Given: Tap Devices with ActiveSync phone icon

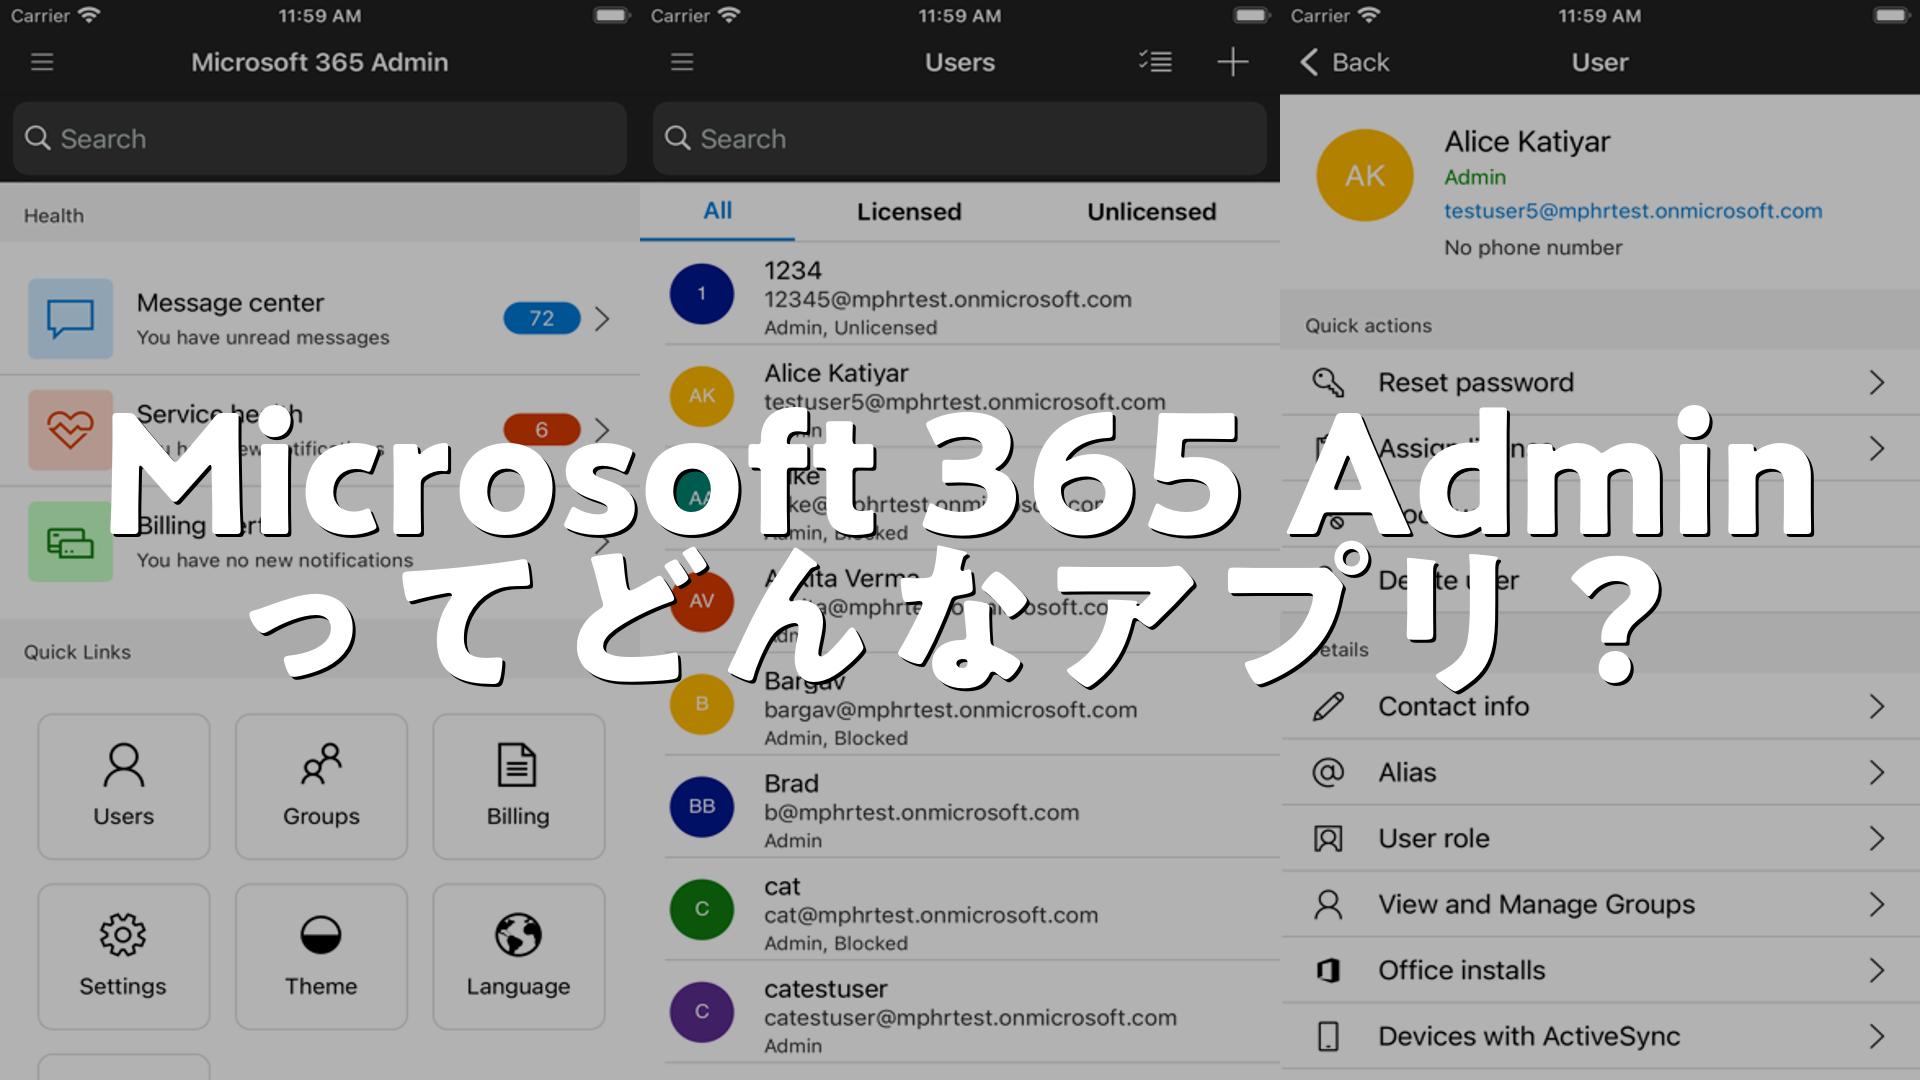Looking at the screenshot, I should [1328, 1036].
